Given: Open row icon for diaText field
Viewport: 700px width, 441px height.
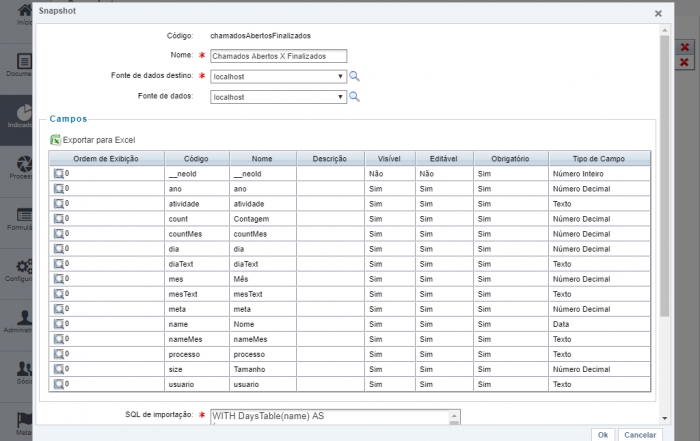Looking at the screenshot, I should [58, 263].
